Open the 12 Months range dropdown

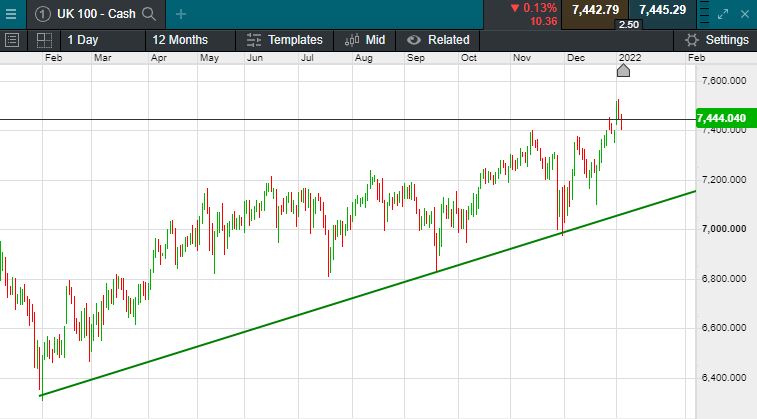pos(180,40)
